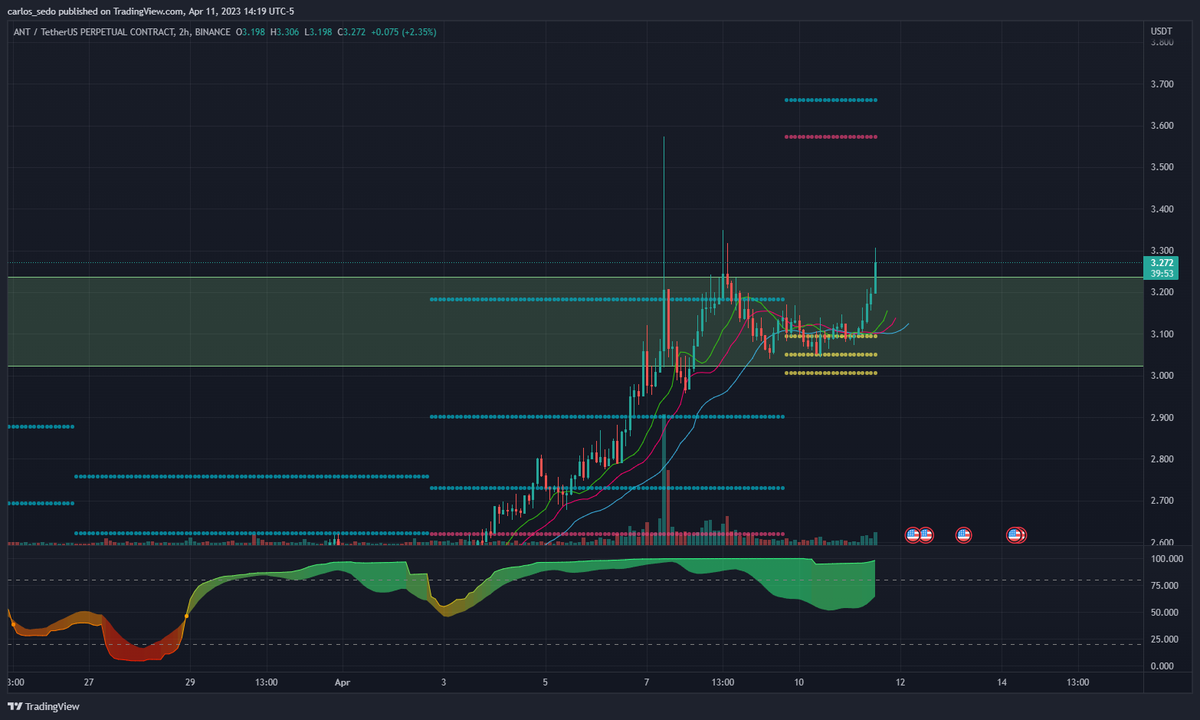Click the 2.900 price axis label

click(x=1161, y=418)
